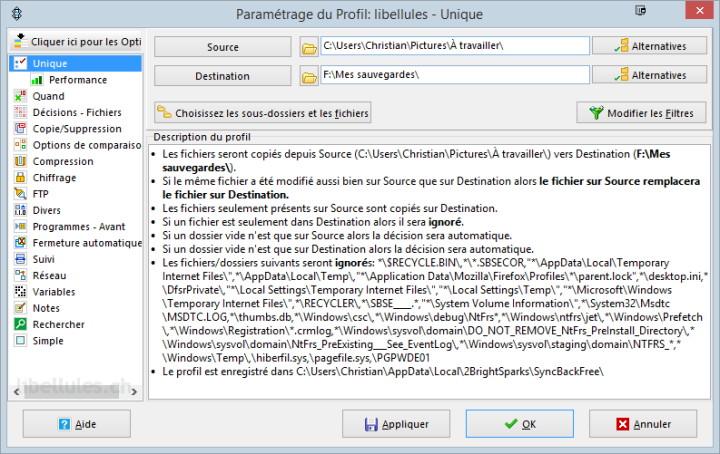Image resolution: width=720 pixels, height=454 pixels.
Task: Click the FTP icon
Action: (21, 194)
